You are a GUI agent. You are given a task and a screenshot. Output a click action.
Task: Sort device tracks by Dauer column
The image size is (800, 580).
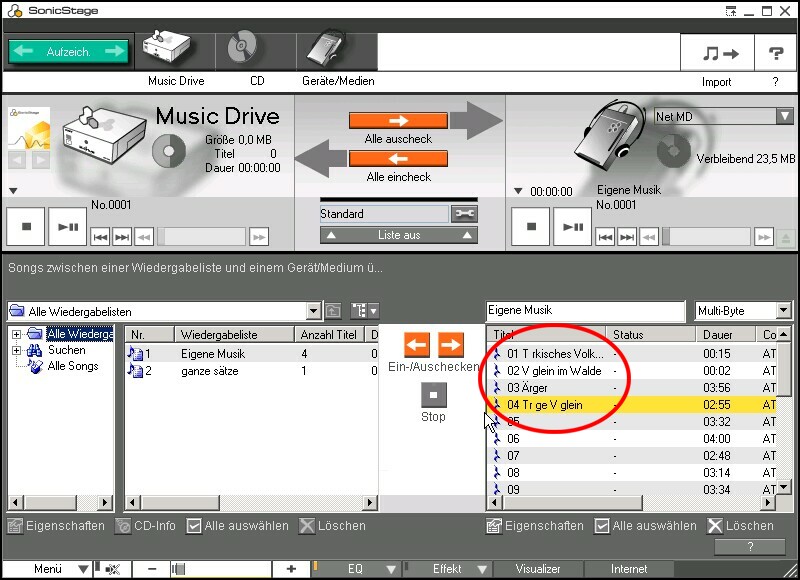[725, 335]
